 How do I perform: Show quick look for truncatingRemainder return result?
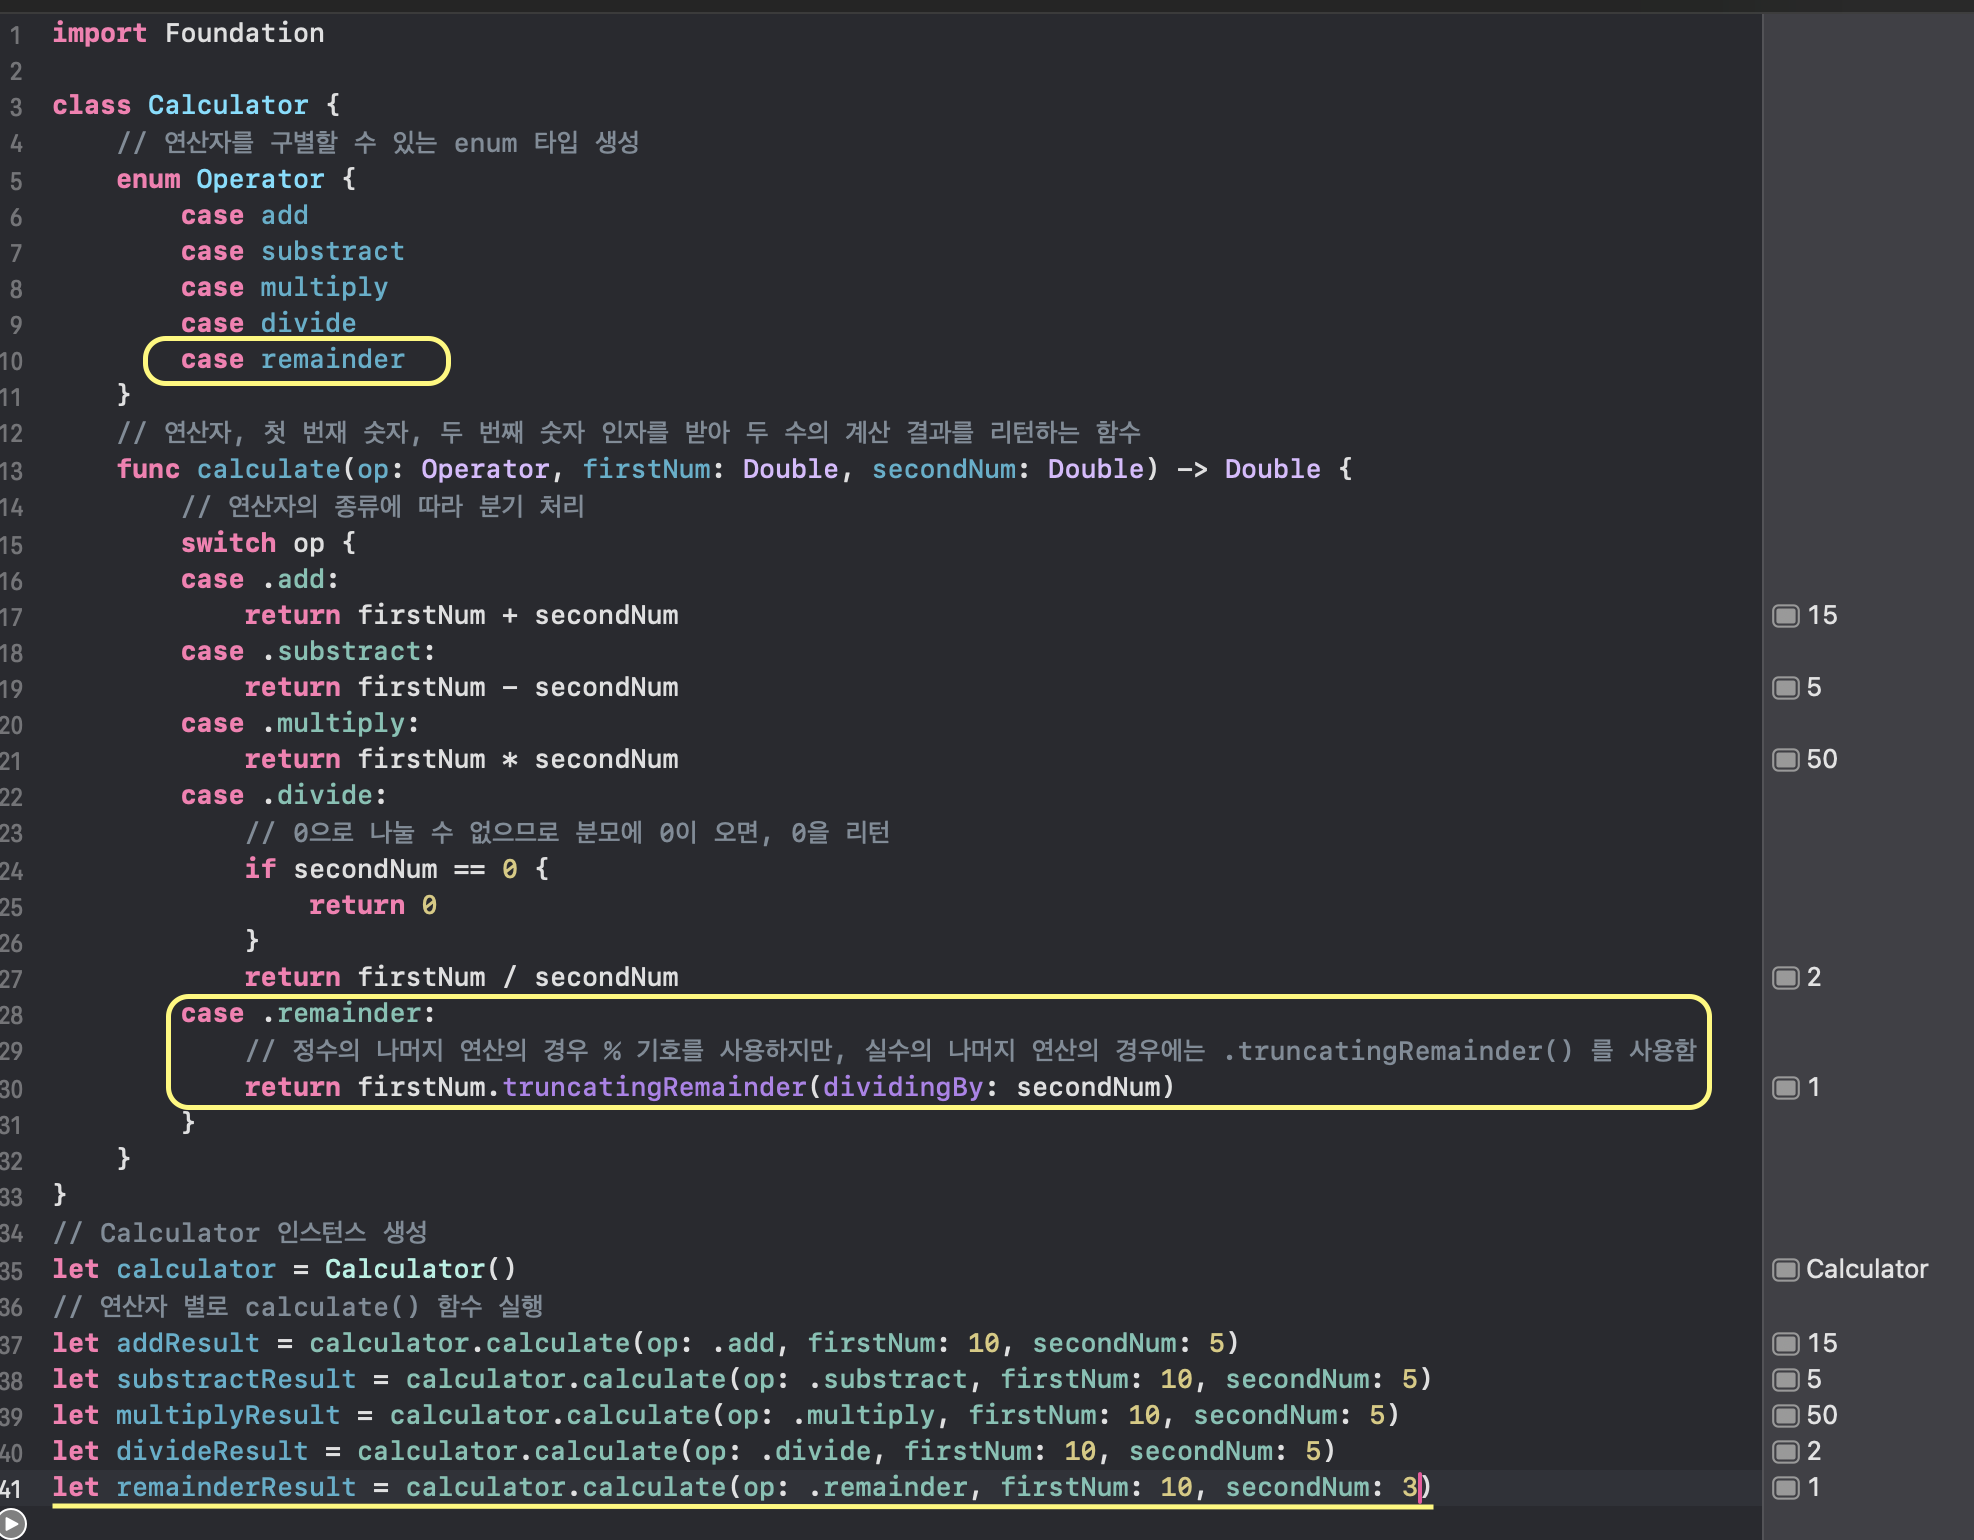tap(1785, 1088)
